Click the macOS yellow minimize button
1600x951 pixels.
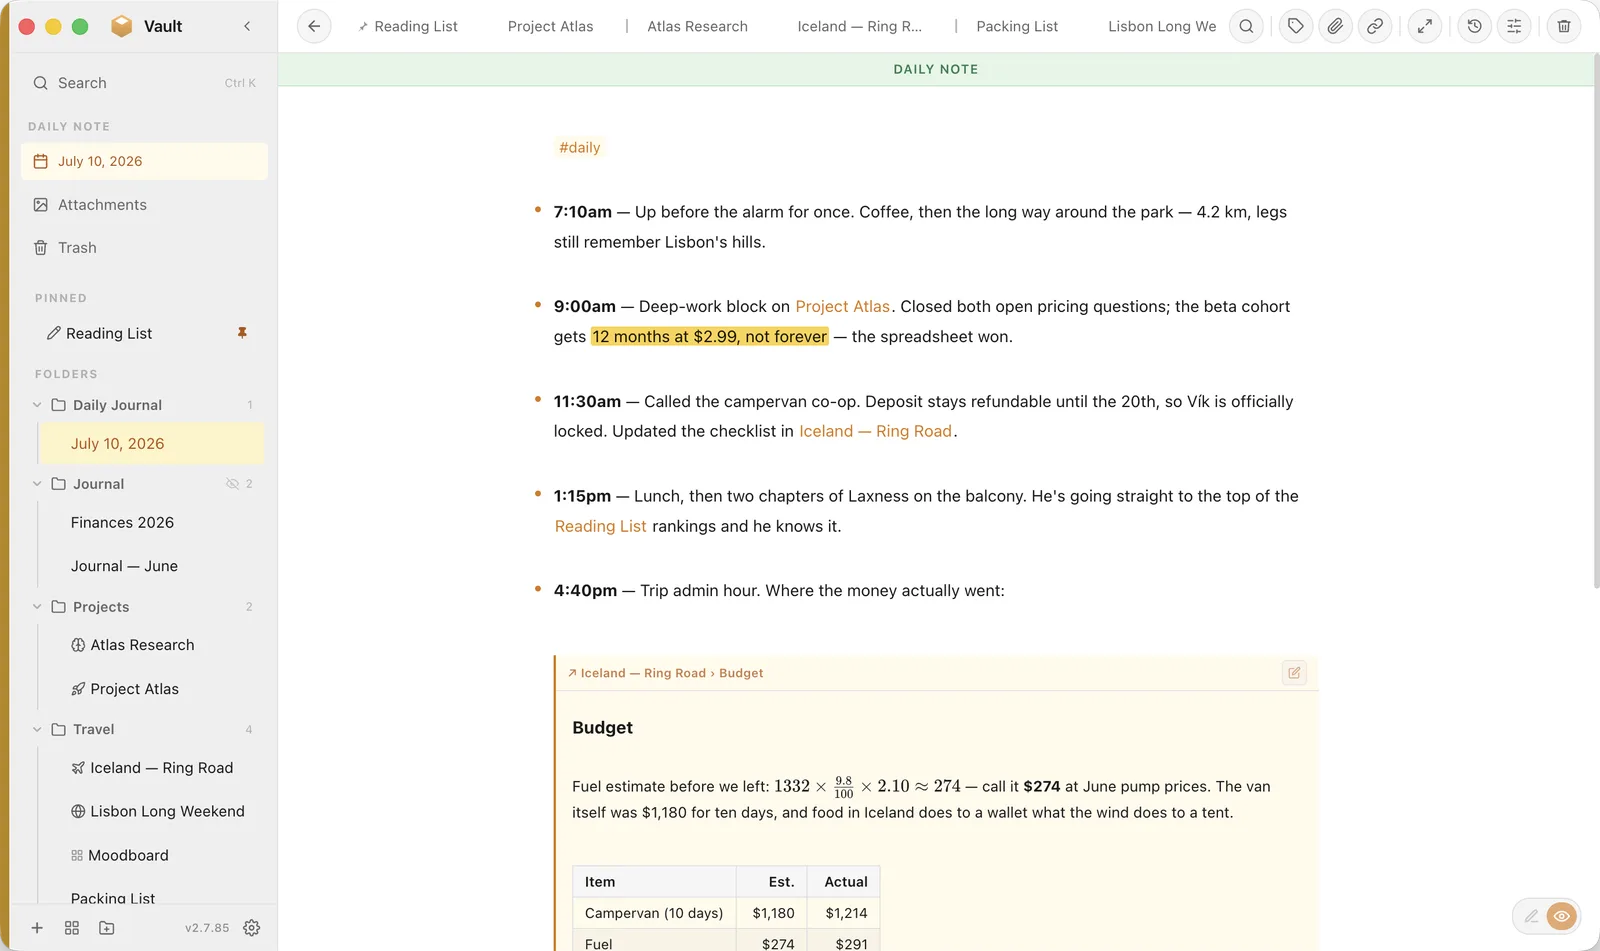[x=53, y=27]
